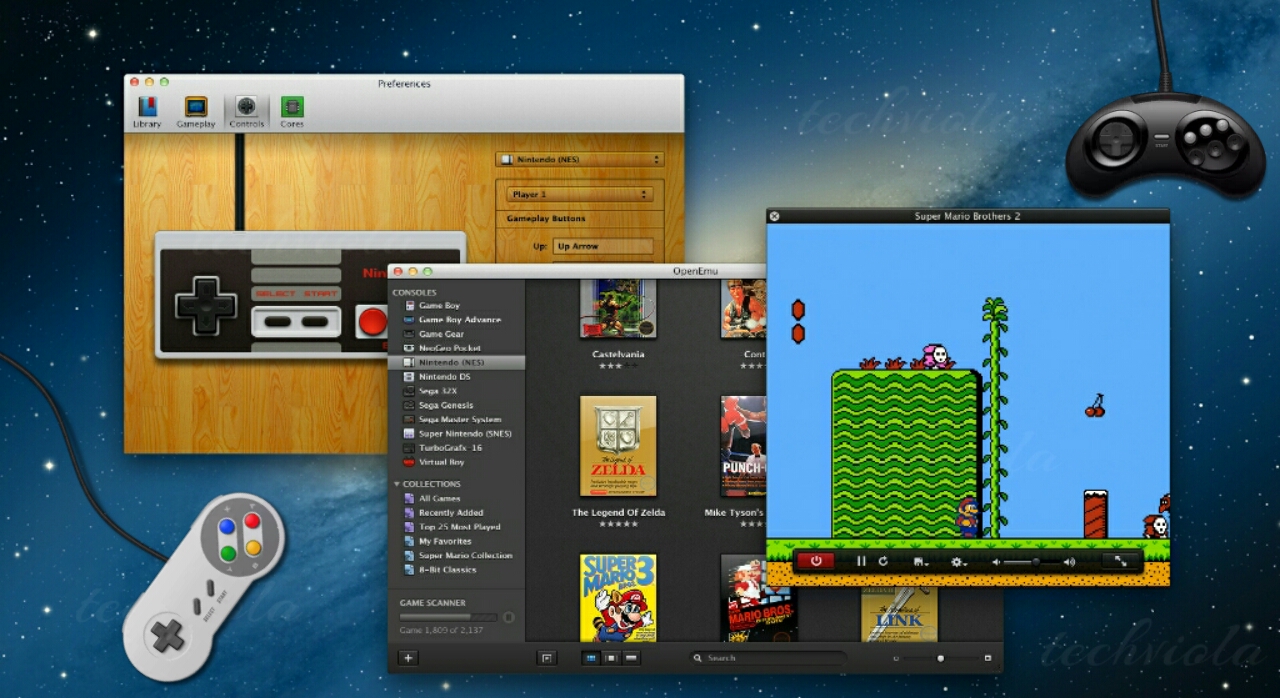Click the small cover size icon
Screen dimensions: 1280x698
click(x=896, y=658)
